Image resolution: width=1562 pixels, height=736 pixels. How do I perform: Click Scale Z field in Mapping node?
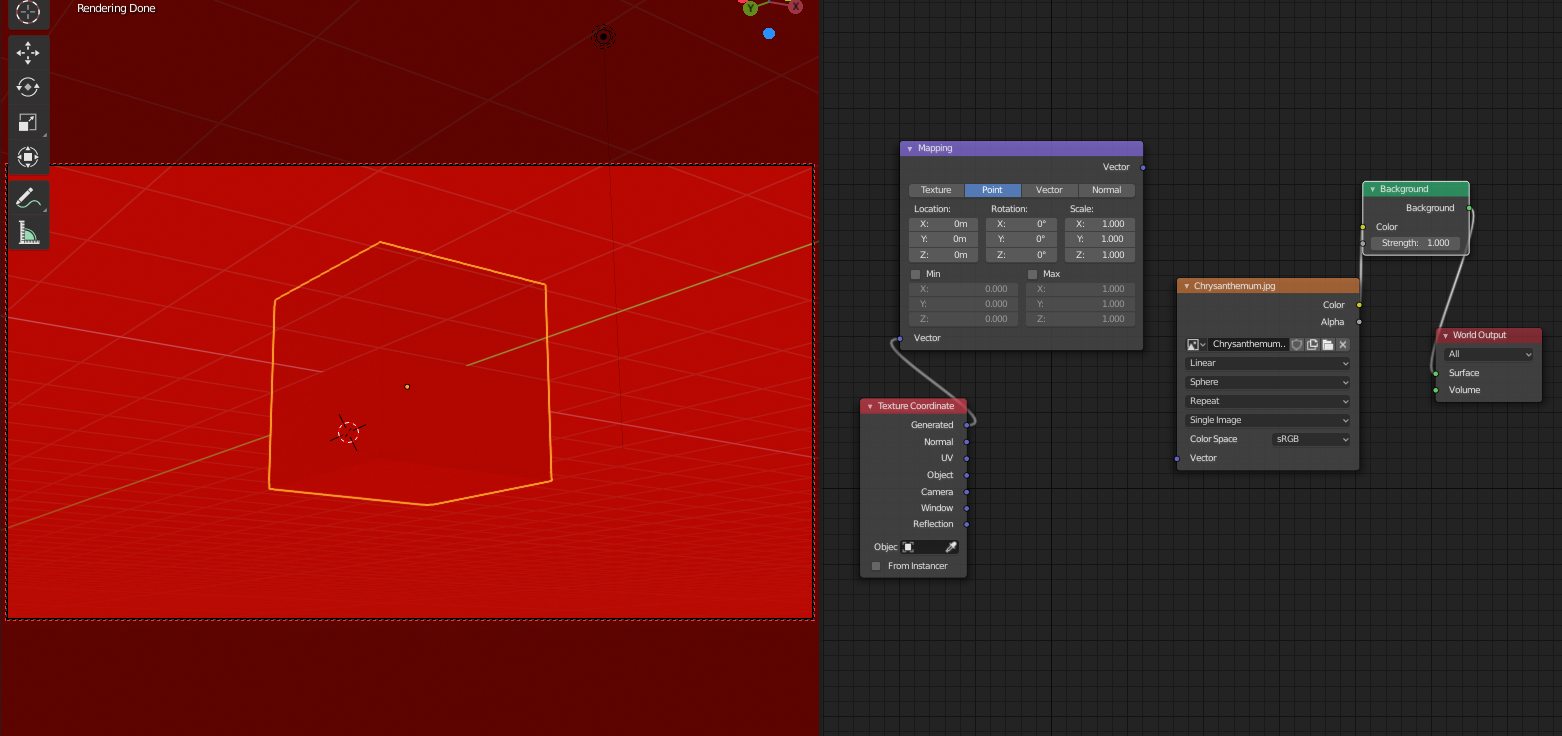tap(1100, 255)
